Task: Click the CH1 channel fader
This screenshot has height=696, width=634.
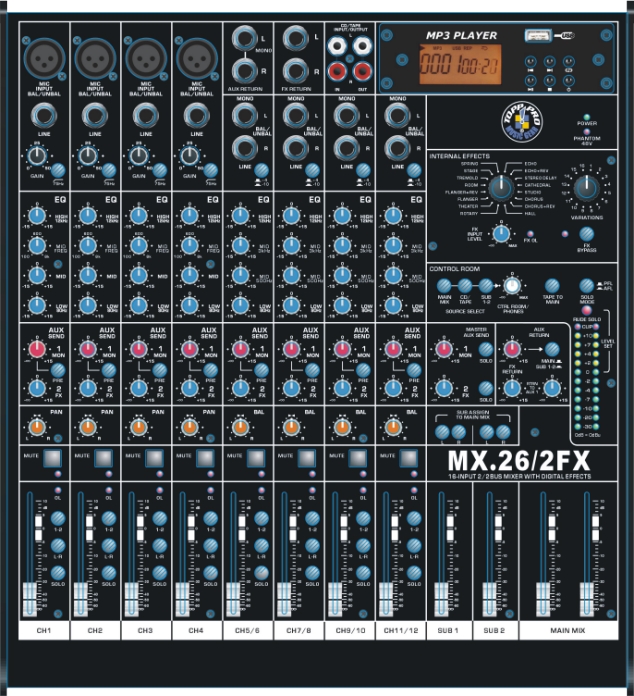Action: click(30, 599)
